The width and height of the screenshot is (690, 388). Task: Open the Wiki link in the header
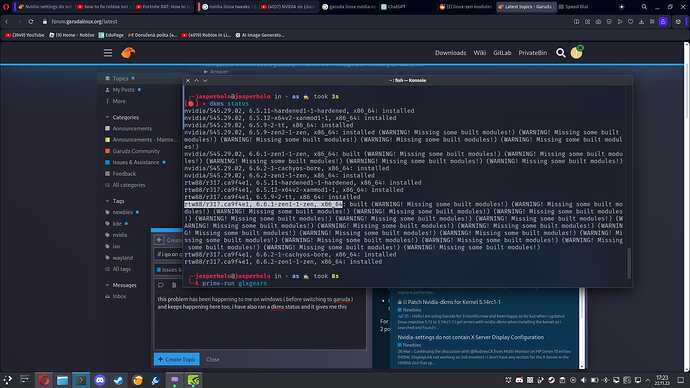coord(480,53)
